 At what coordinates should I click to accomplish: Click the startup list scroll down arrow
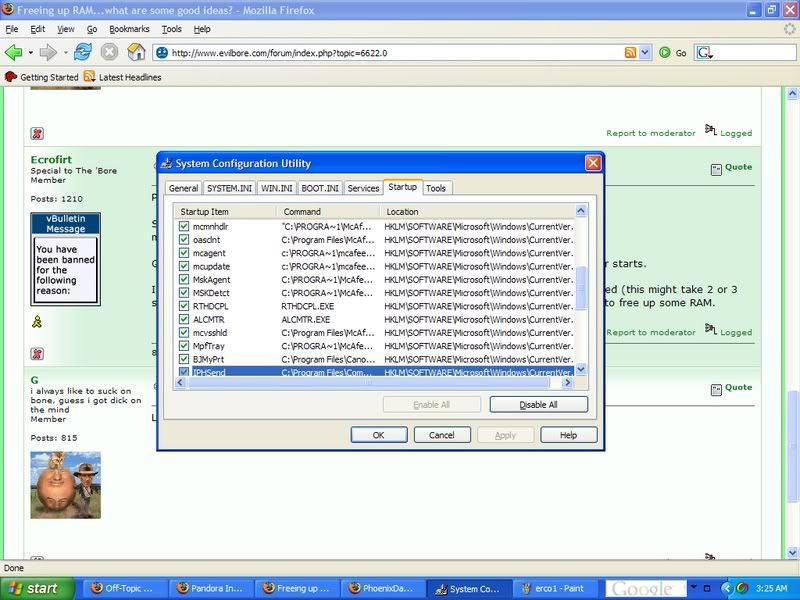tap(581, 369)
